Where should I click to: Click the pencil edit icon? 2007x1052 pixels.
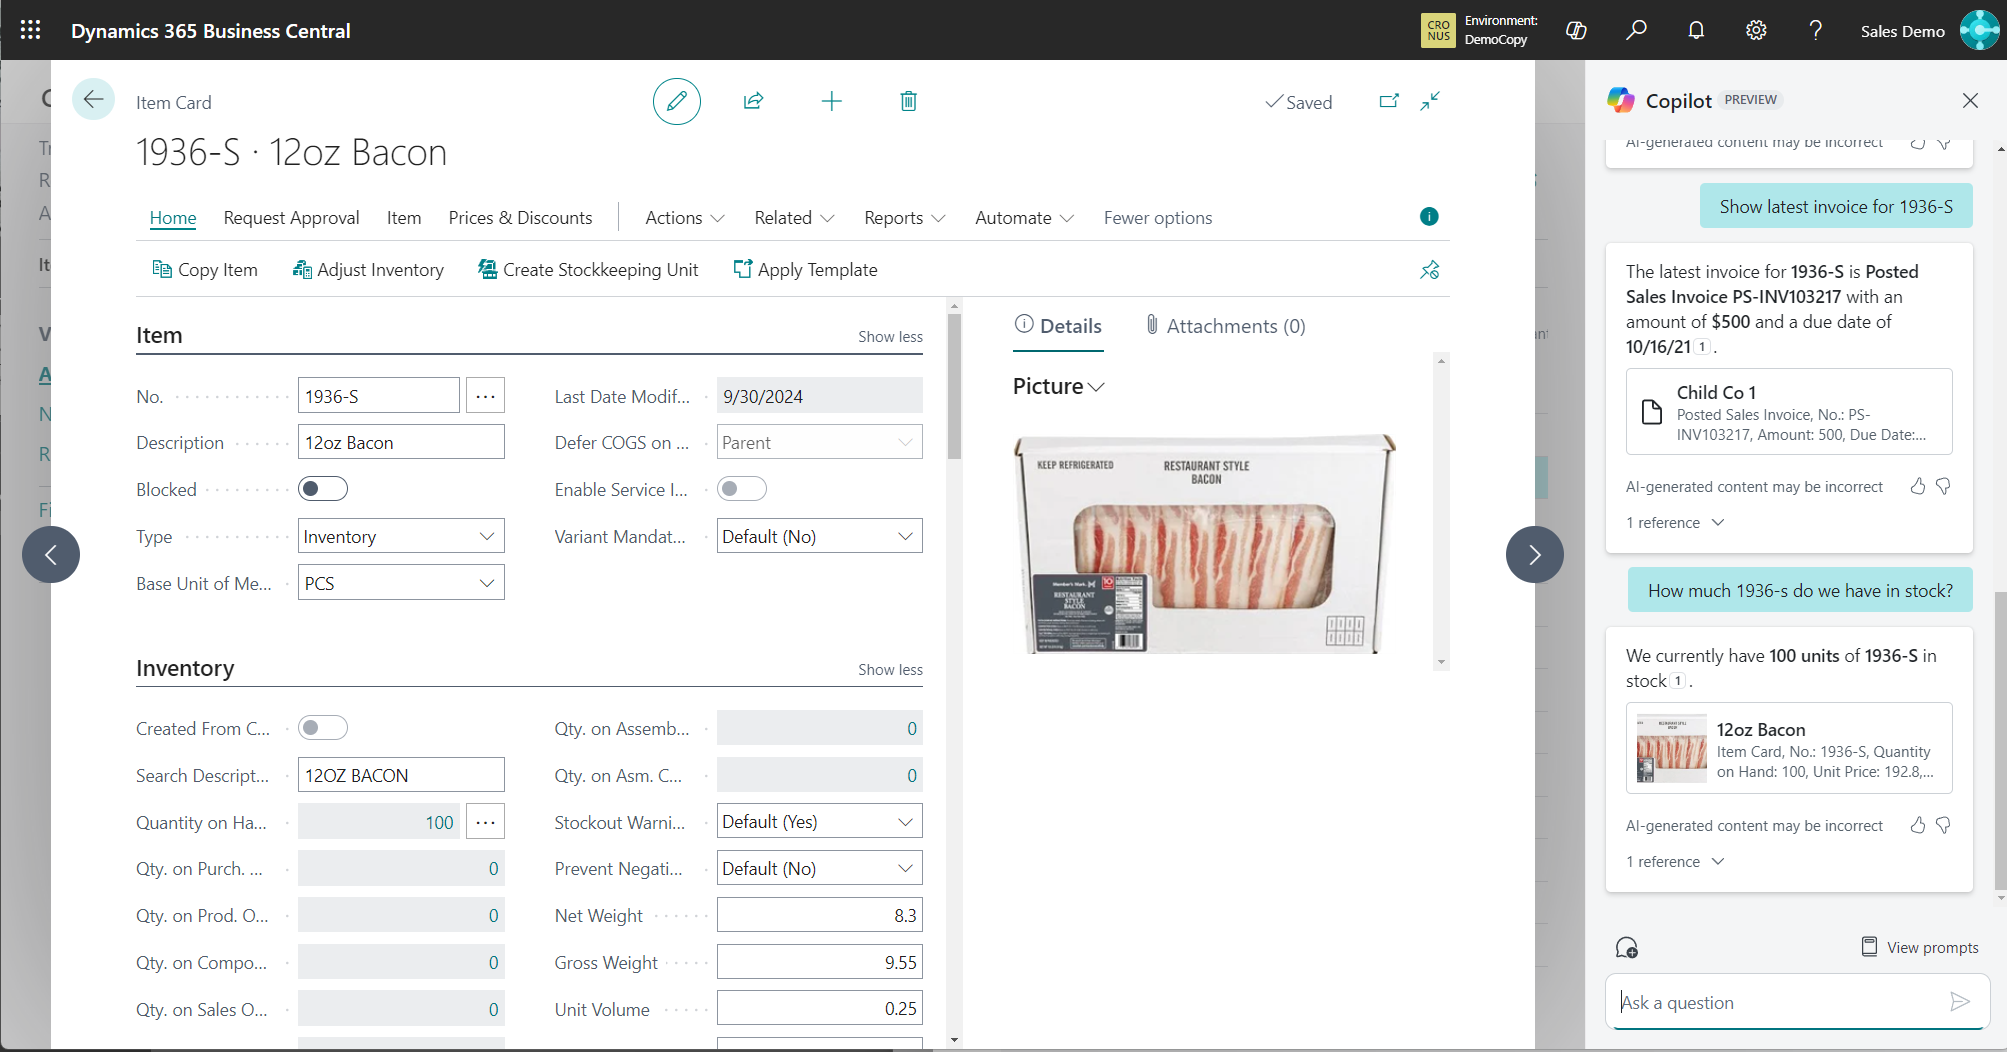coord(677,101)
